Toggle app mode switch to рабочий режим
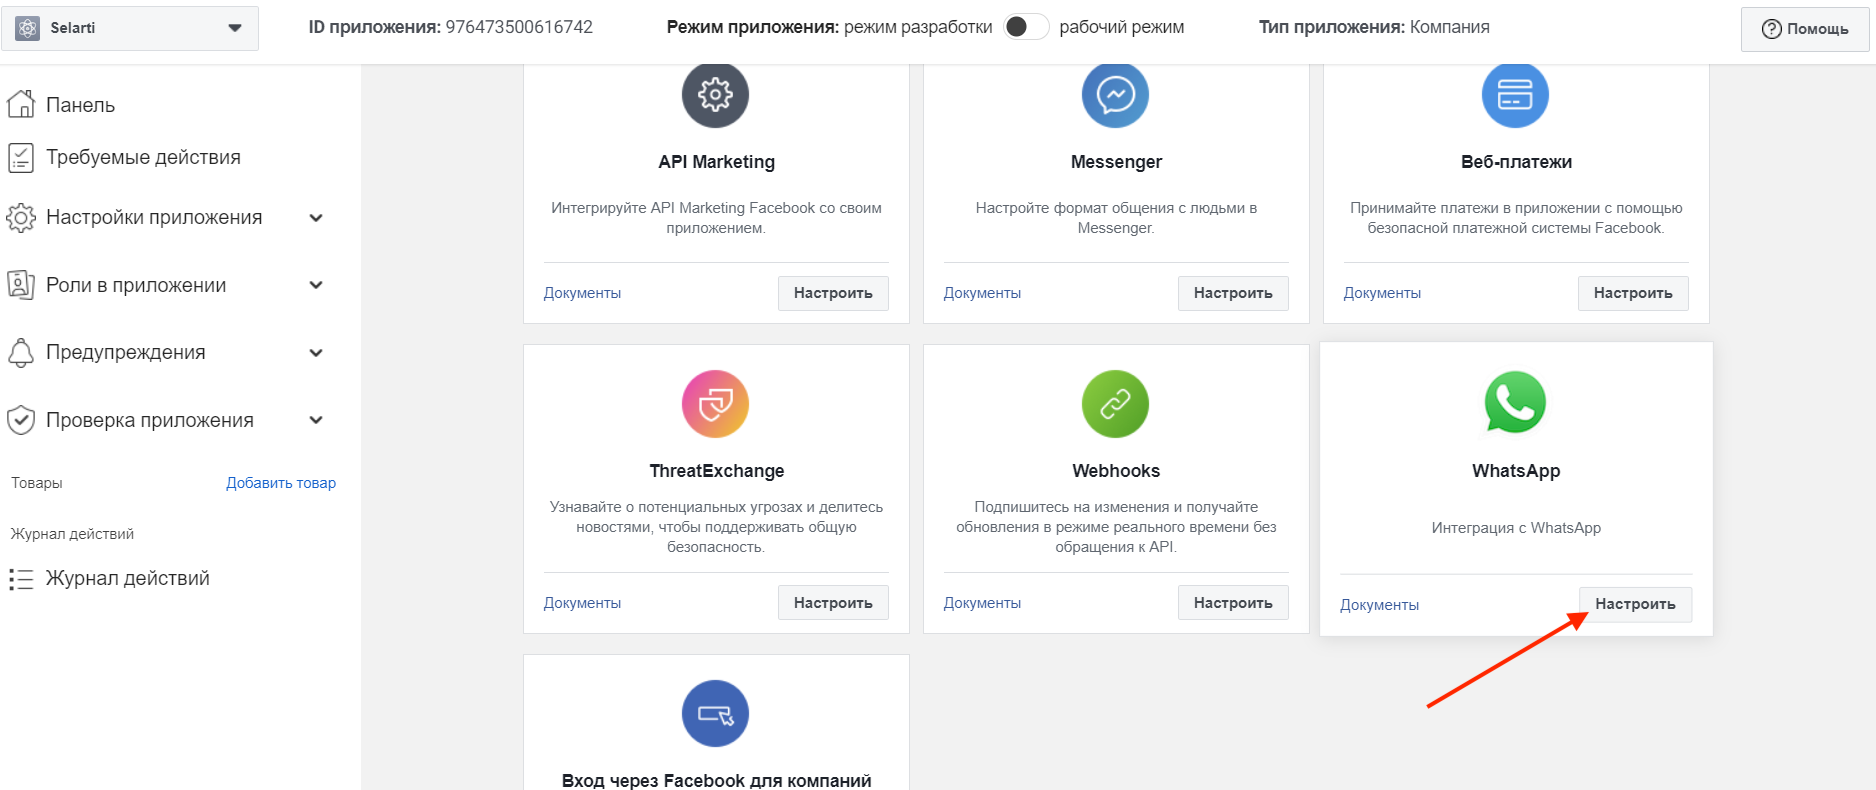This screenshot has width=1876, height=790. (1026, 27)
